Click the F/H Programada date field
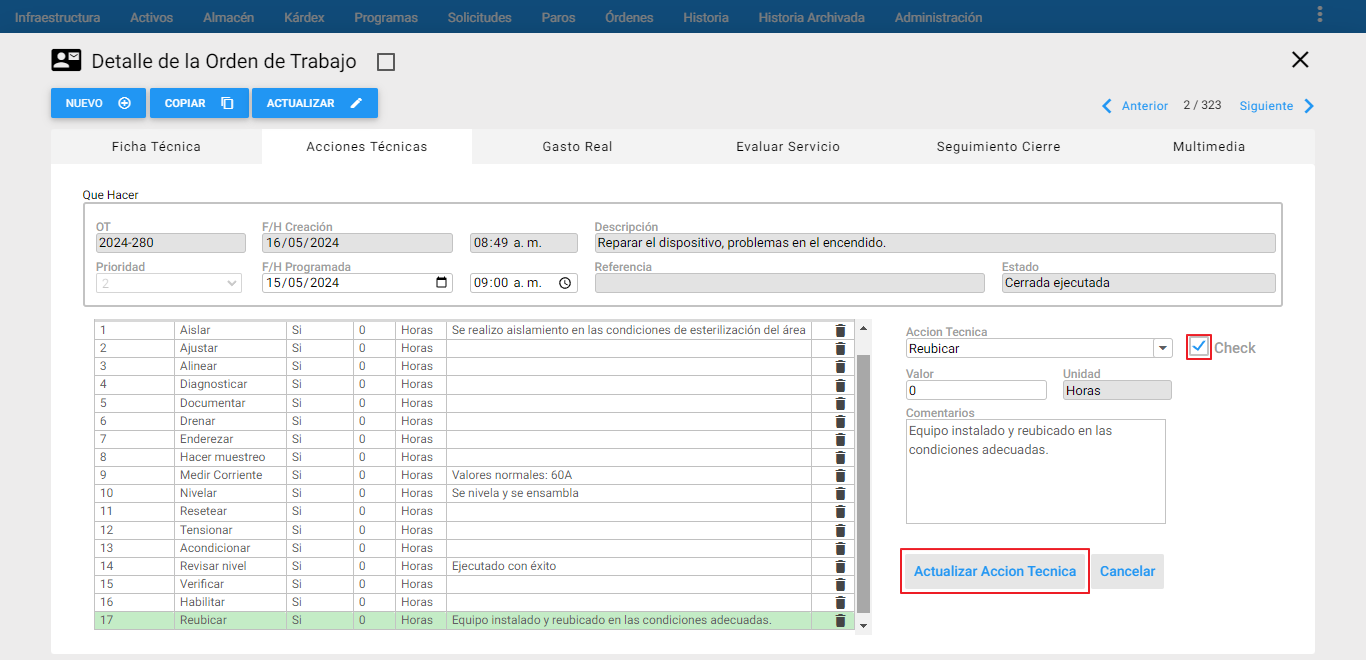Image resolution: width=1366 pixels, height=660 pixels. pos(357,283)
